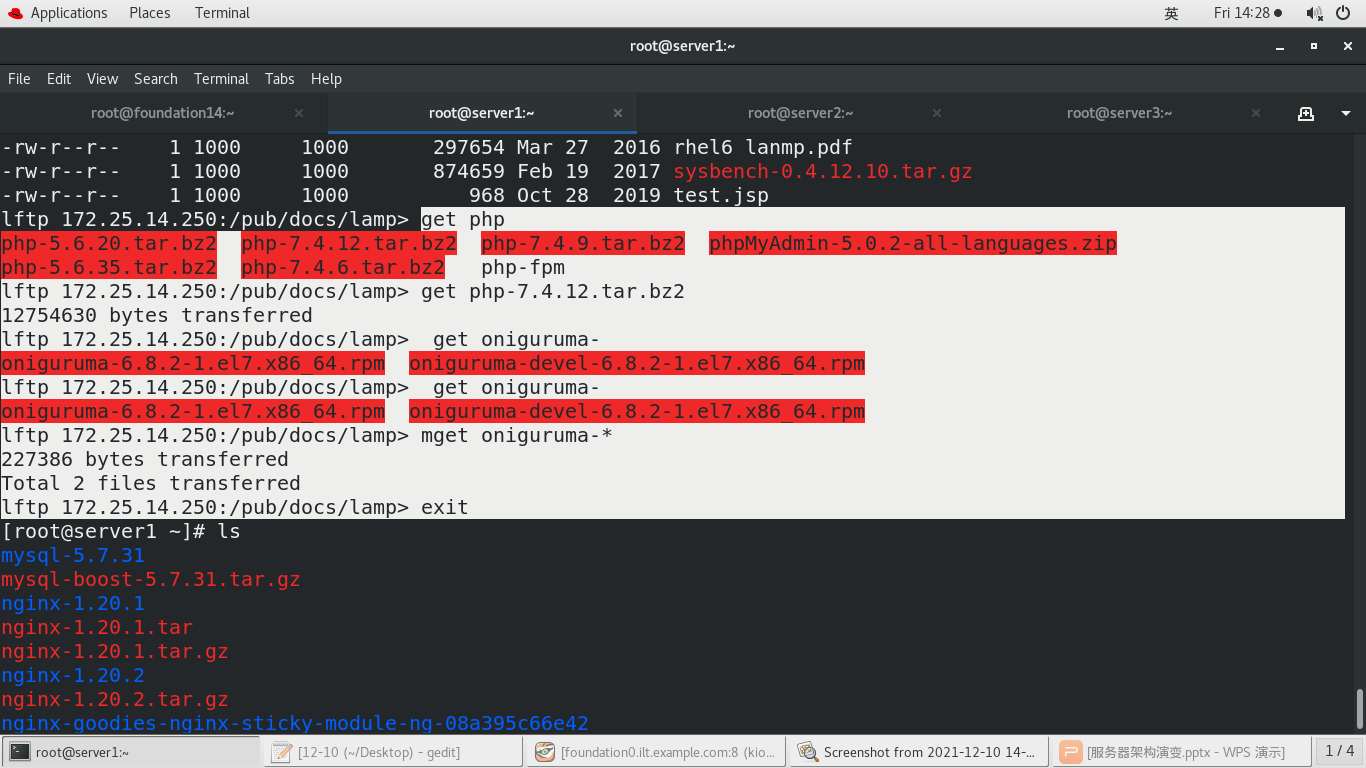Screen dimensions: 1366x768
Task: Open the clock showing Fri 14:28
Action: (1247, 13)
